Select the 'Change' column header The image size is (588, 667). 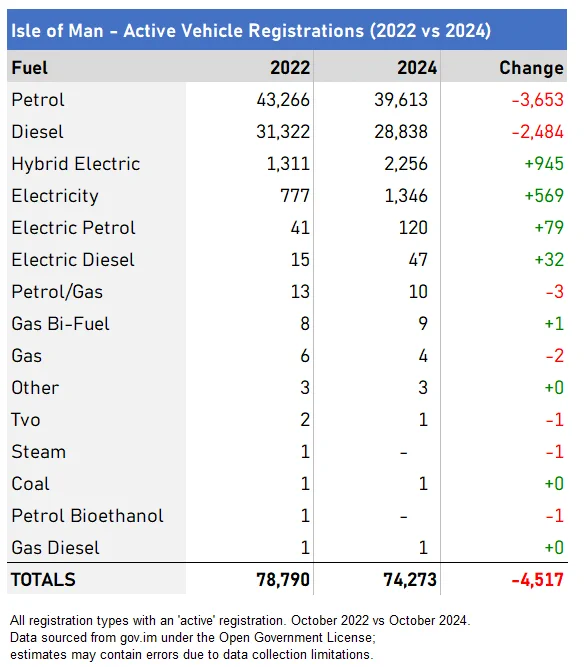tap(531, 68)
